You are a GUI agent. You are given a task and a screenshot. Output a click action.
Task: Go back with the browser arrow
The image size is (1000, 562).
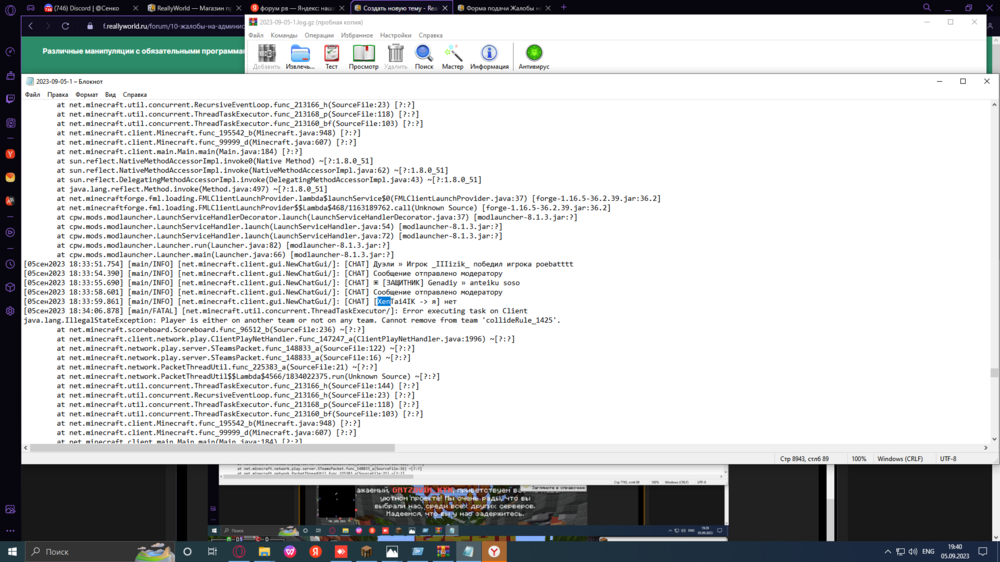pyautogui.click(x=31, y=26)
